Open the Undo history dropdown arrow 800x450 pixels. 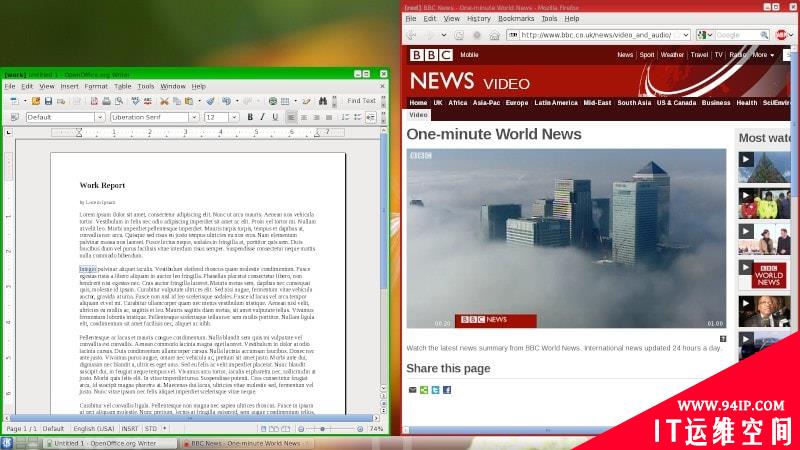237,101
